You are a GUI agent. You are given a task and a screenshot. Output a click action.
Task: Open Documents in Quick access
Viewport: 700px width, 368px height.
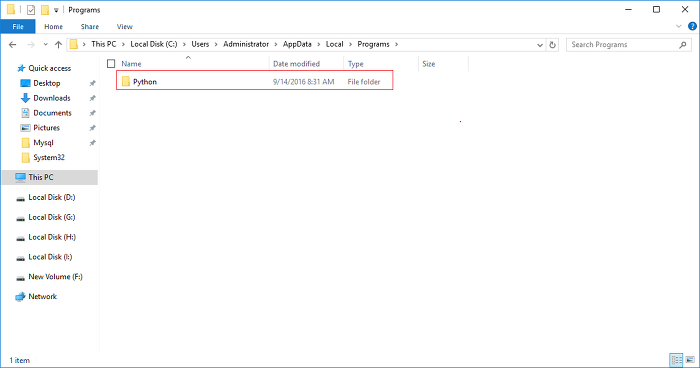tap(52, 113)
